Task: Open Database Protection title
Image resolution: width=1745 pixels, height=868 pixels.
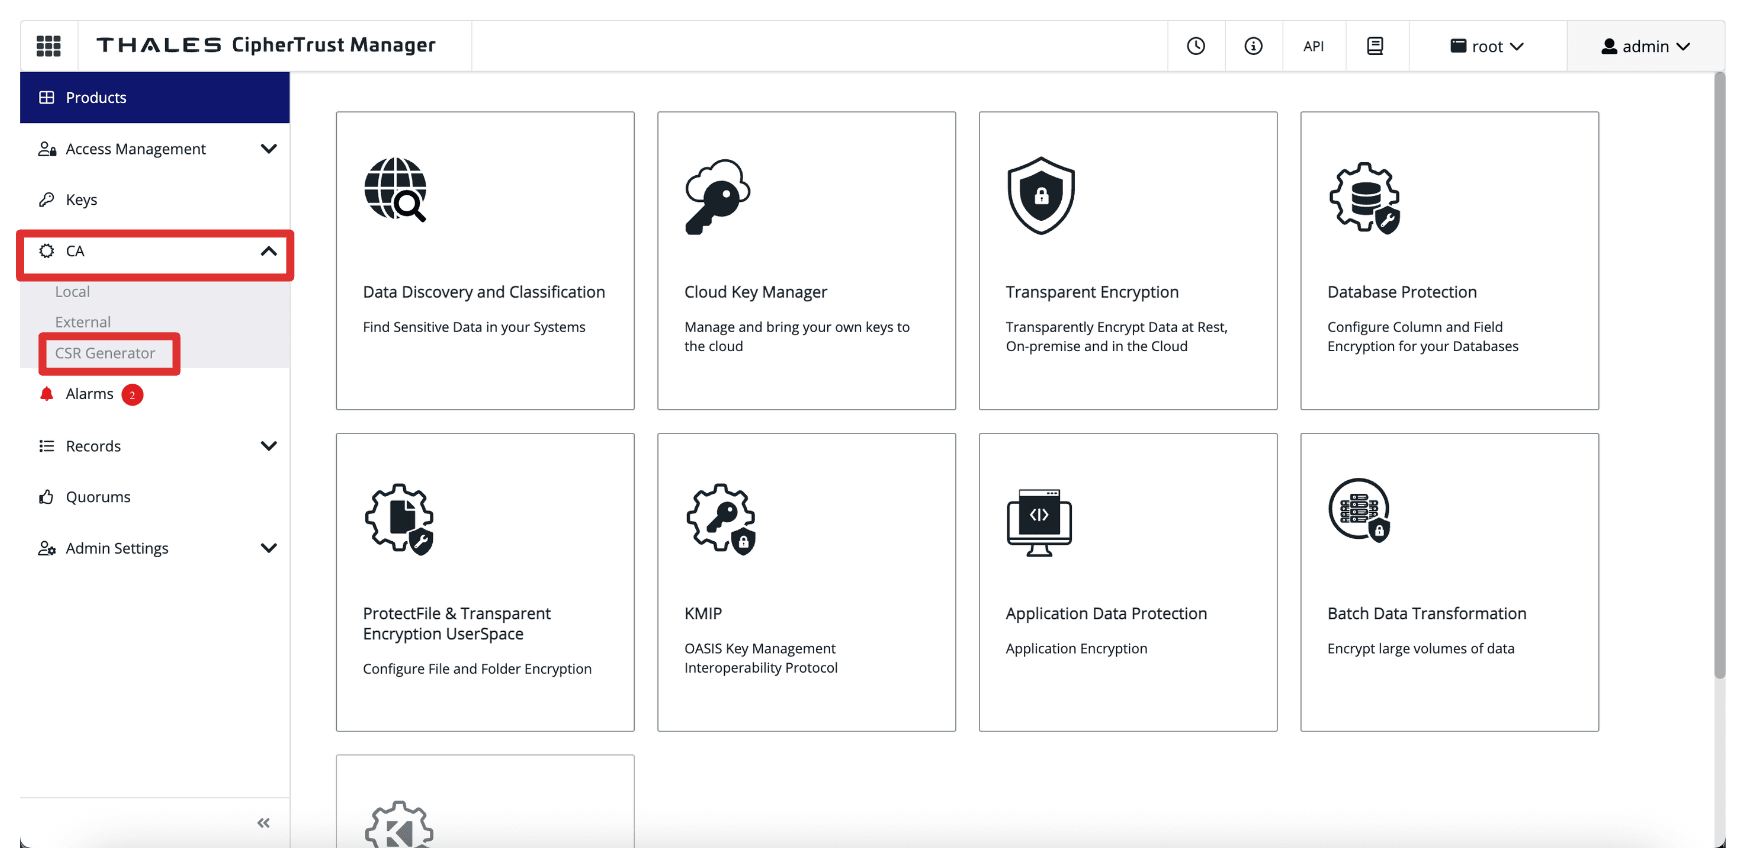Action: [x=1402, y=292]
